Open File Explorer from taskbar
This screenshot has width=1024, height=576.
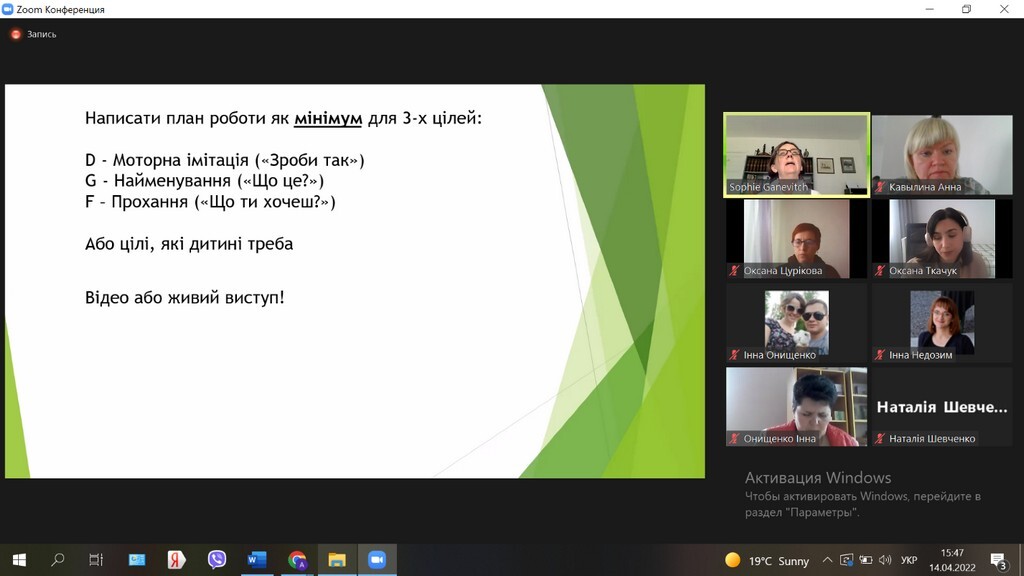337,560
